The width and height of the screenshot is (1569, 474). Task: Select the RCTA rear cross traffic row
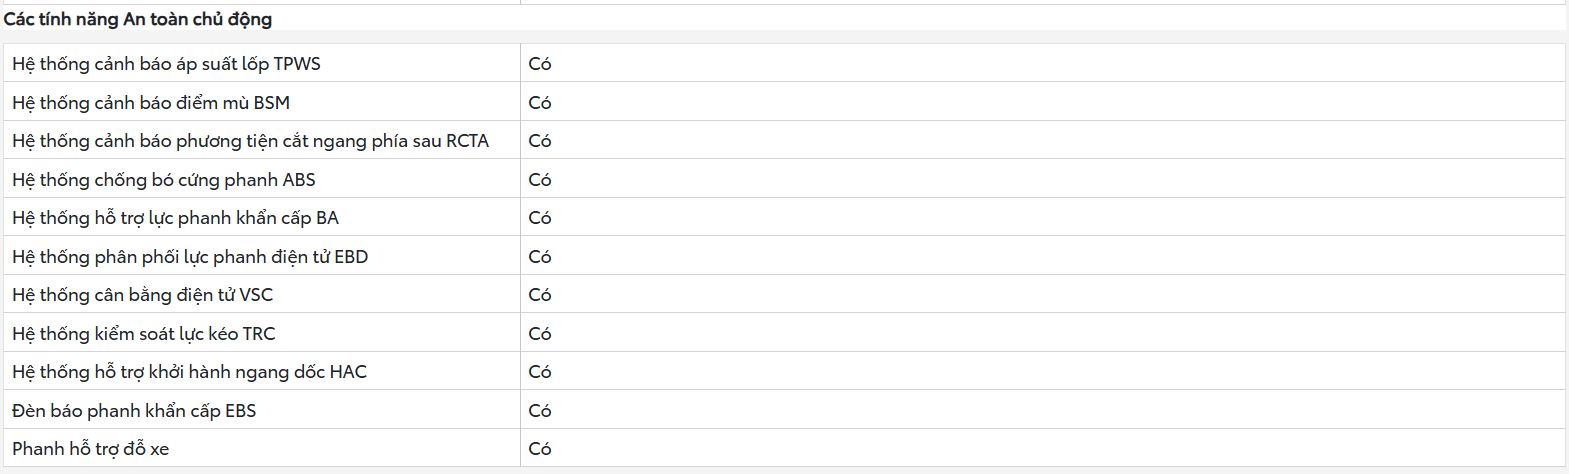[x=784, y=140]
